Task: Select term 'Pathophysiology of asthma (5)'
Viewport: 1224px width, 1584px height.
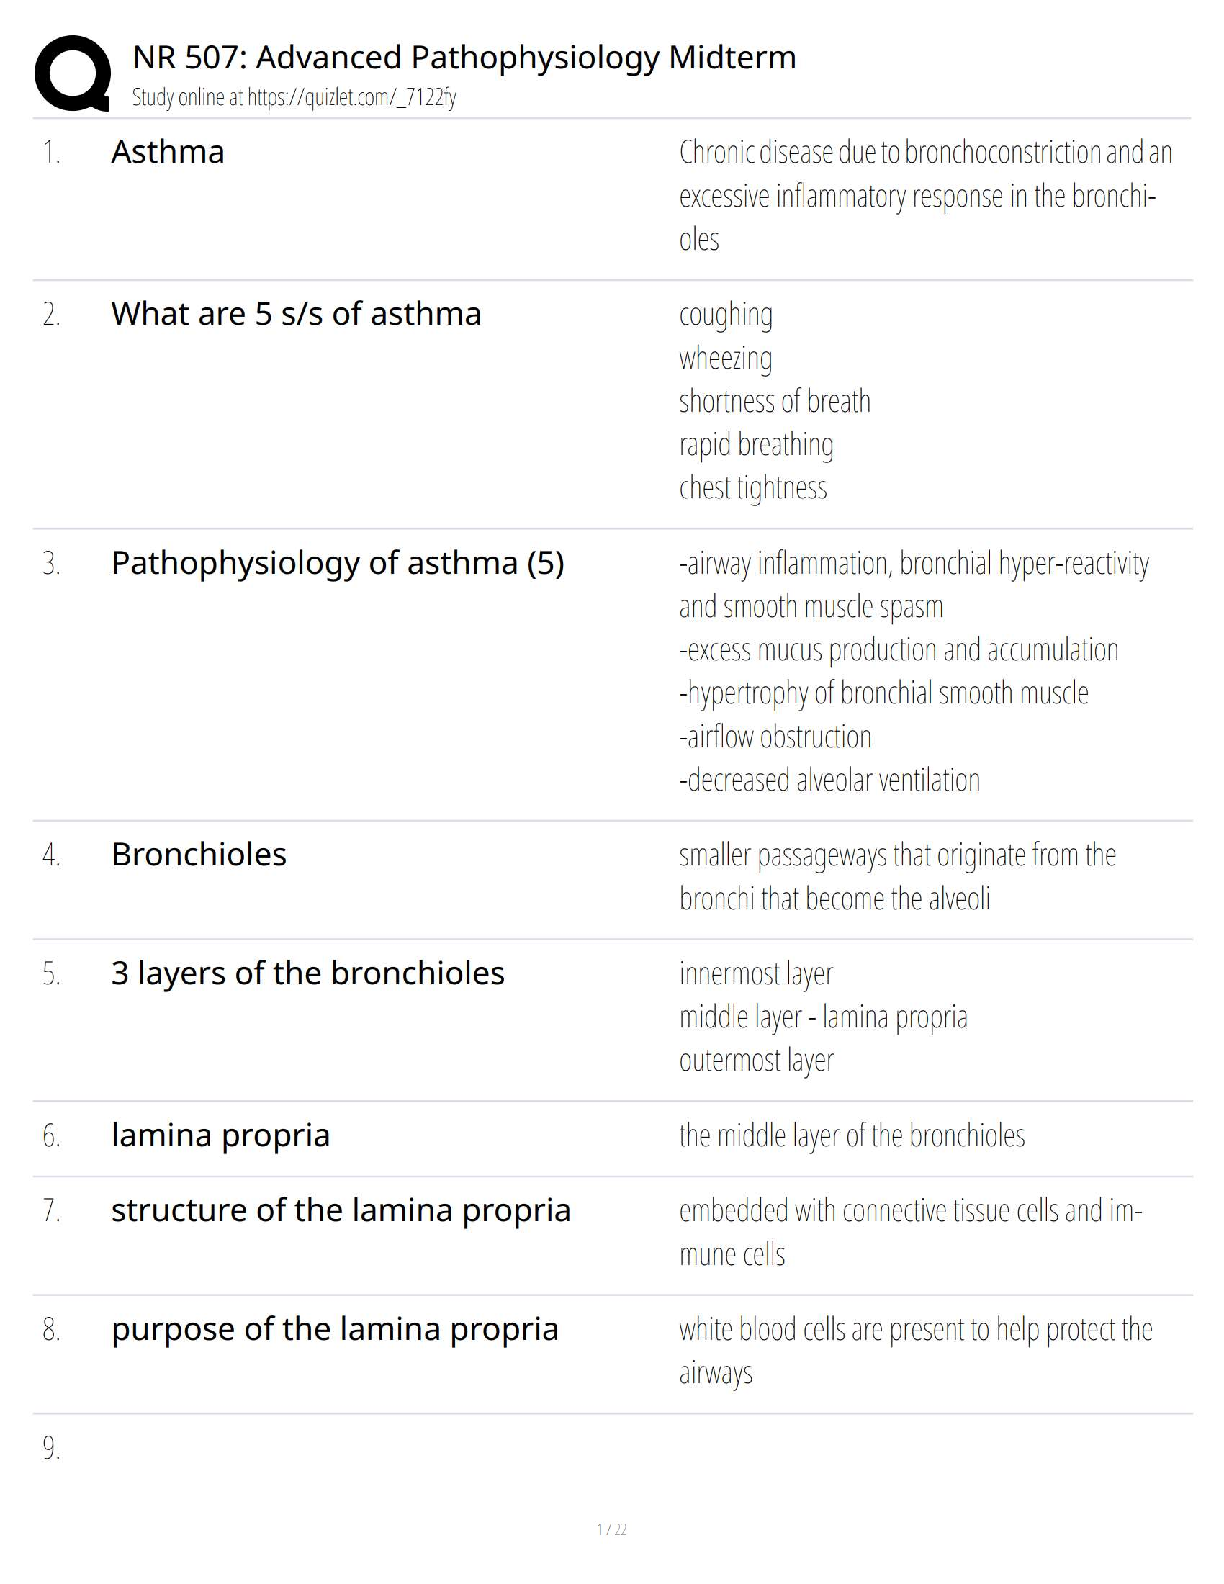Action: pos(337,563)
